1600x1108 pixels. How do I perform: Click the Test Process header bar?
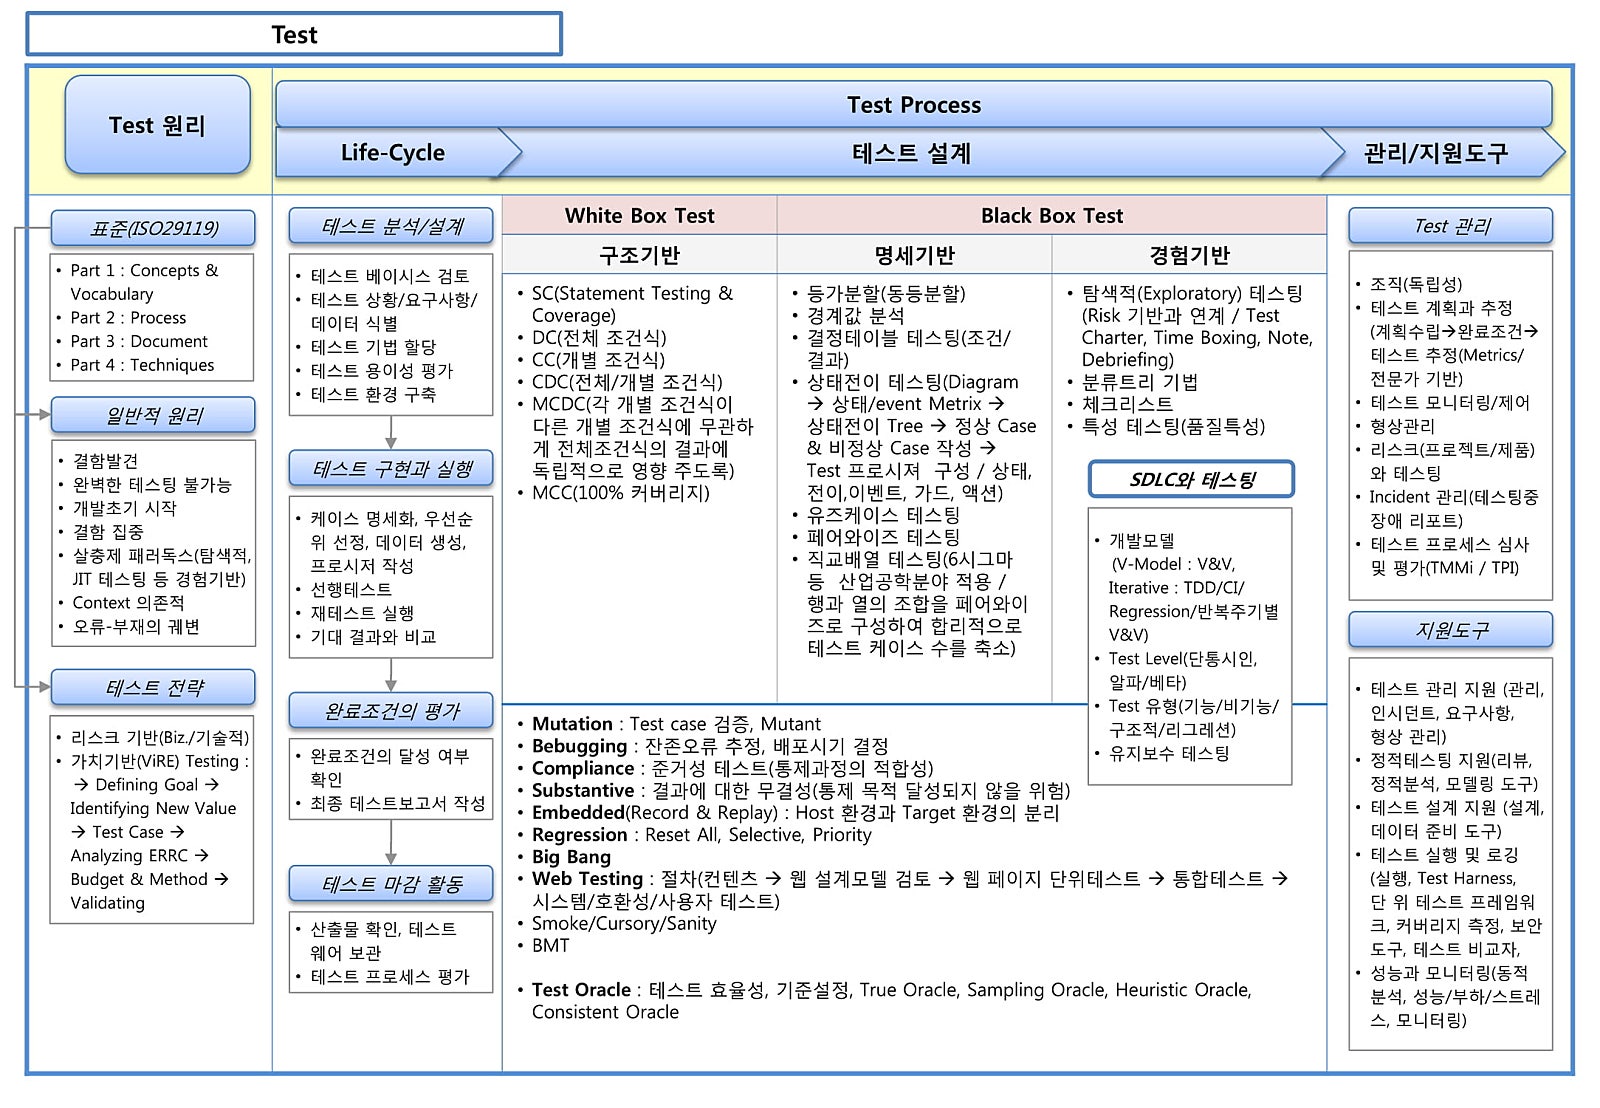pyautogui.click(x=913, y=105)
